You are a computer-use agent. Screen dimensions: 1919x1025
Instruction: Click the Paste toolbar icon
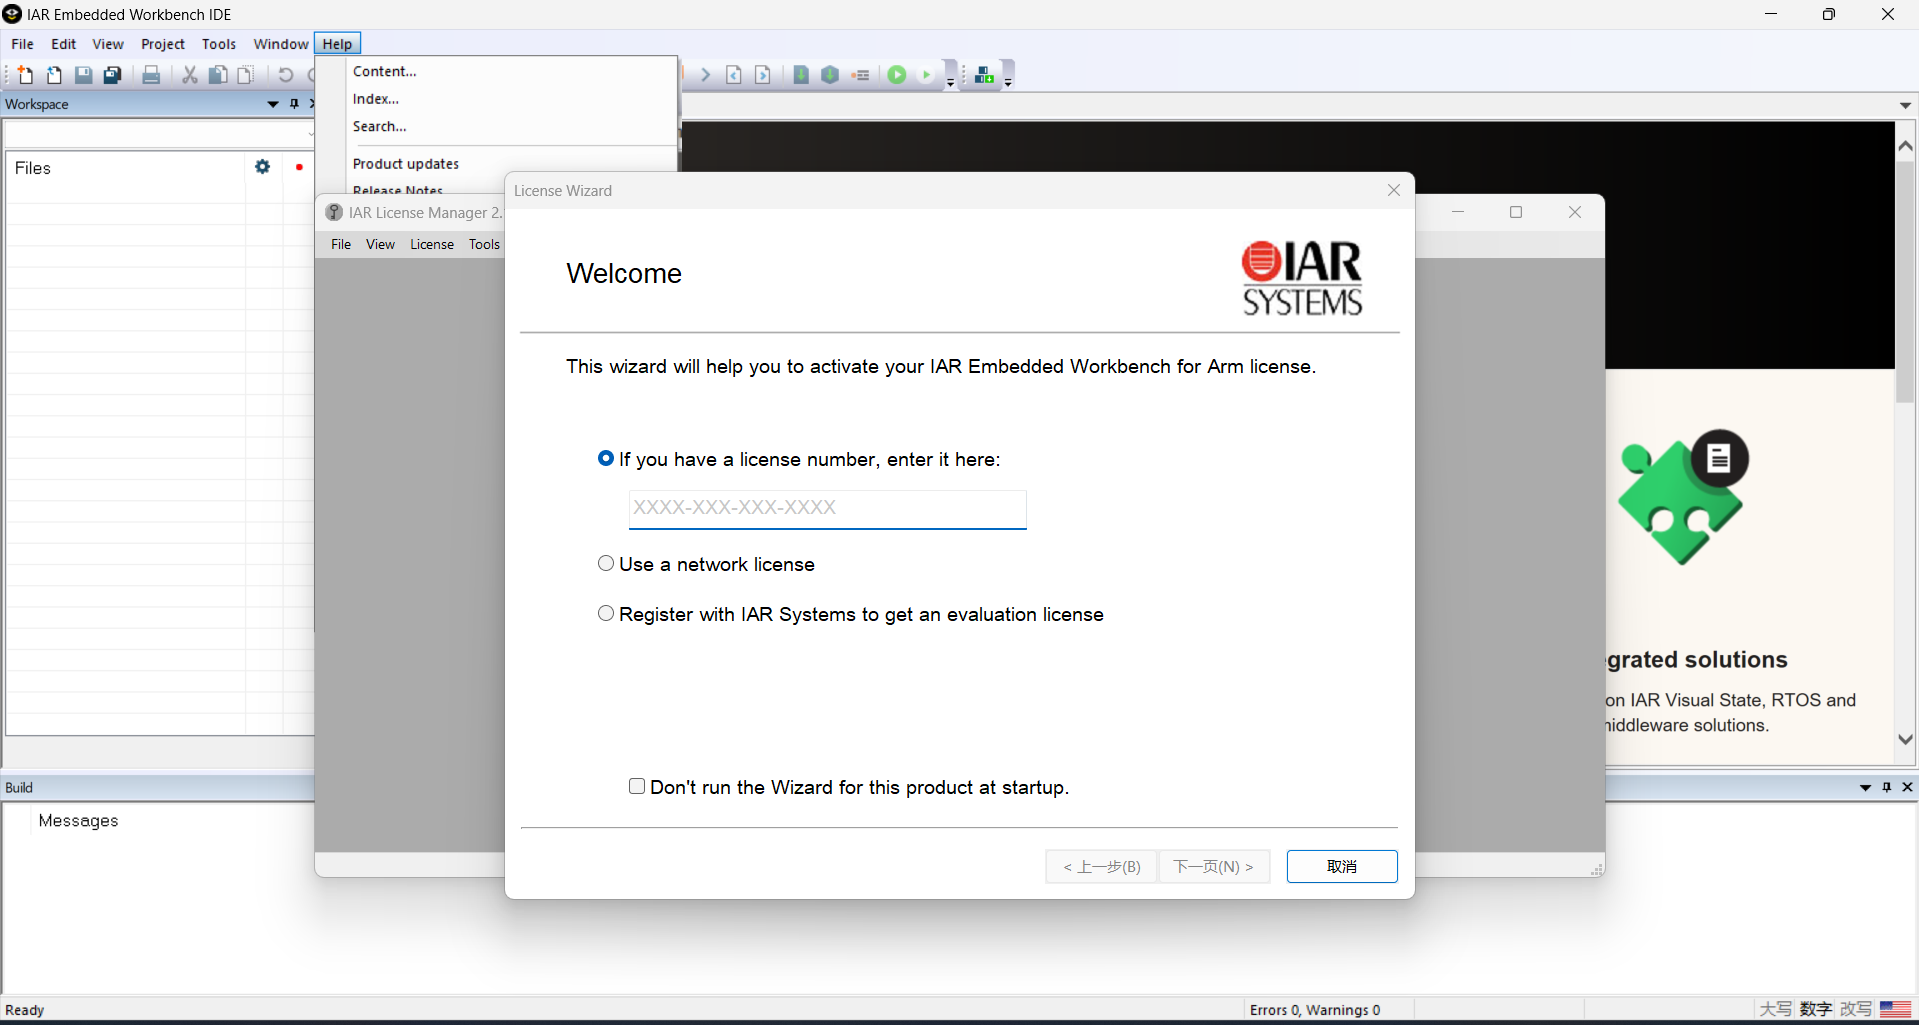click(245, 75)
